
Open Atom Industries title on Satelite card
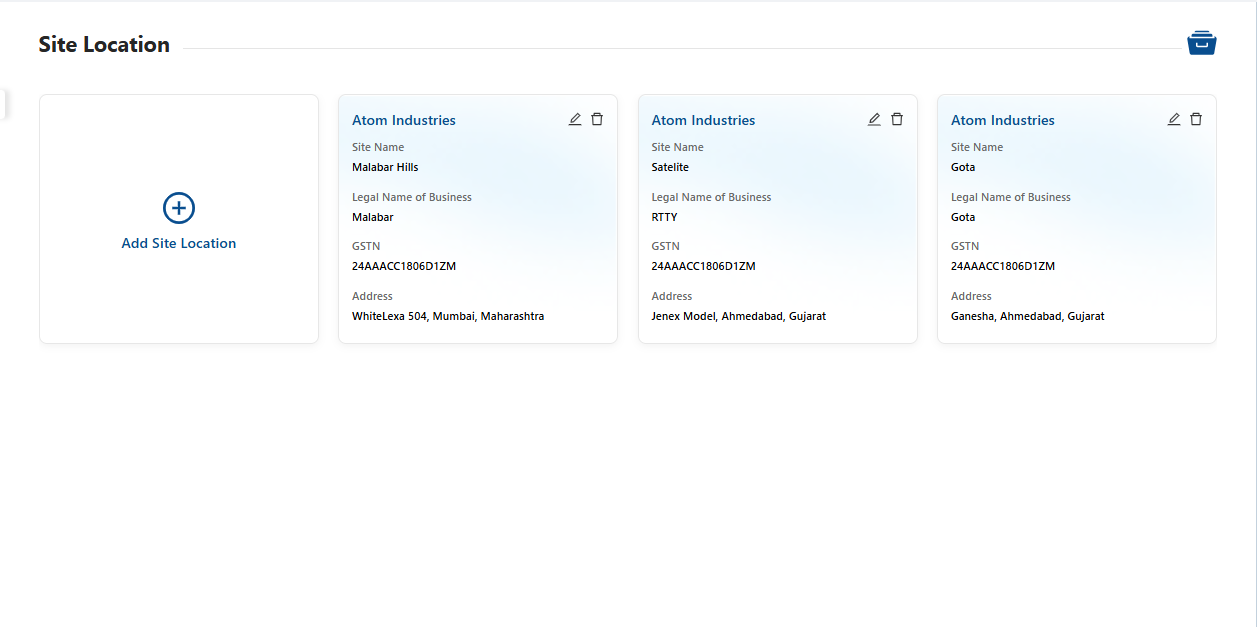703,120
